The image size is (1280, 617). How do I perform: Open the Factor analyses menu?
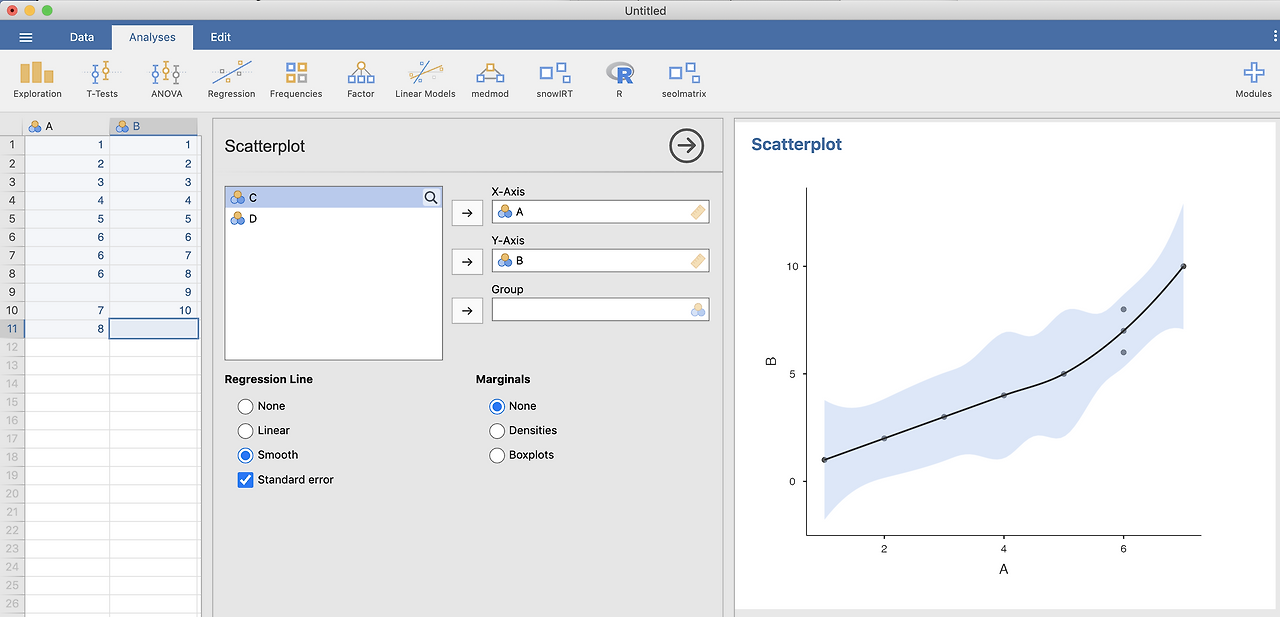pos(361,79)
